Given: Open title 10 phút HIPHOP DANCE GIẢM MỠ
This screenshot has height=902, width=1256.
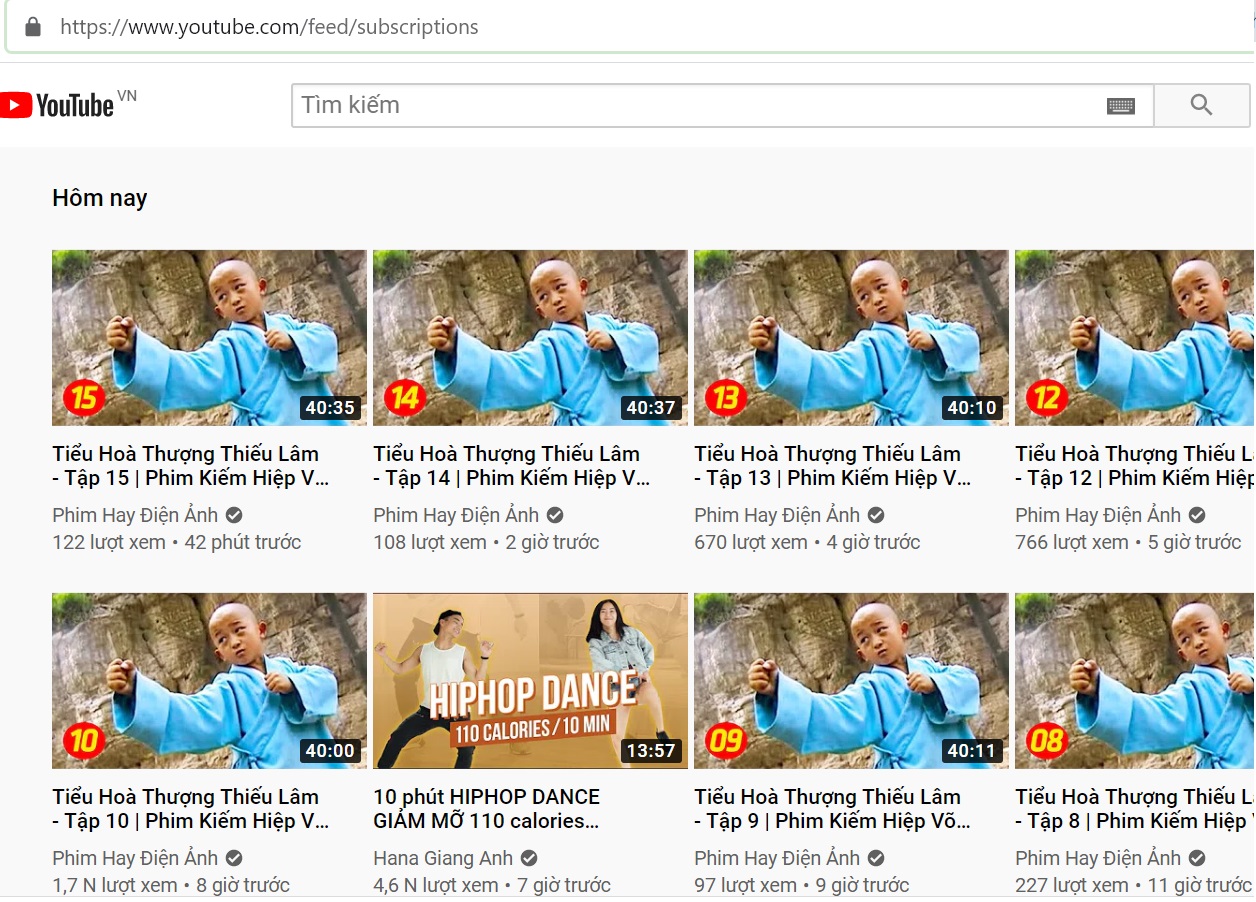Looking at the screenshot, I should coord(487,809).
